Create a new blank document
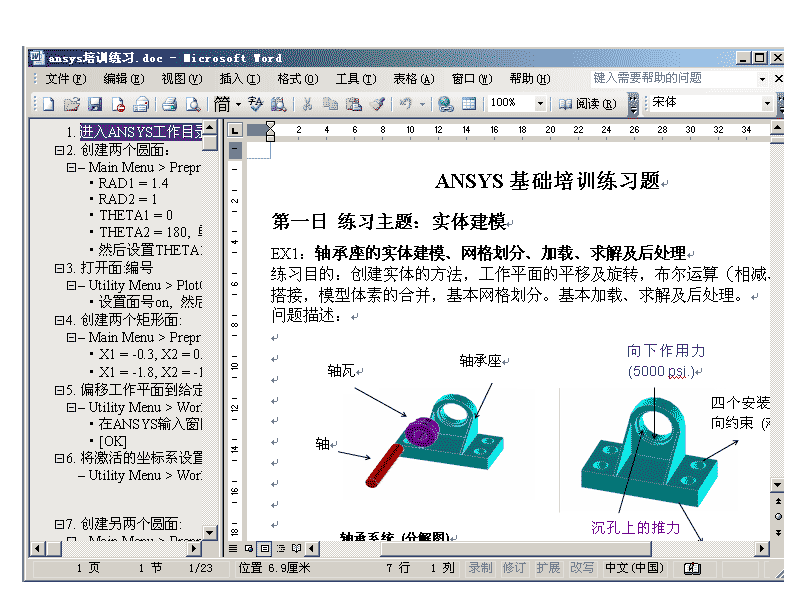800x600 pixels. tap(48, 104)
